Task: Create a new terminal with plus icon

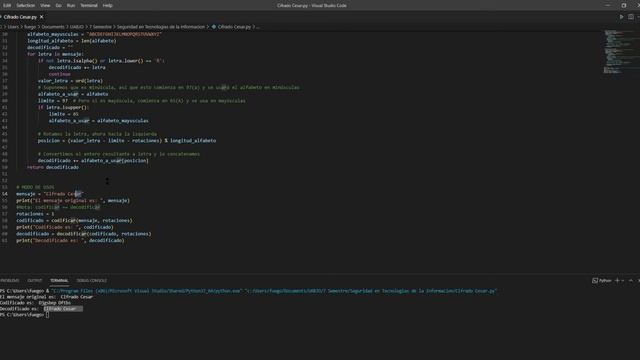Action: point(617,281)
